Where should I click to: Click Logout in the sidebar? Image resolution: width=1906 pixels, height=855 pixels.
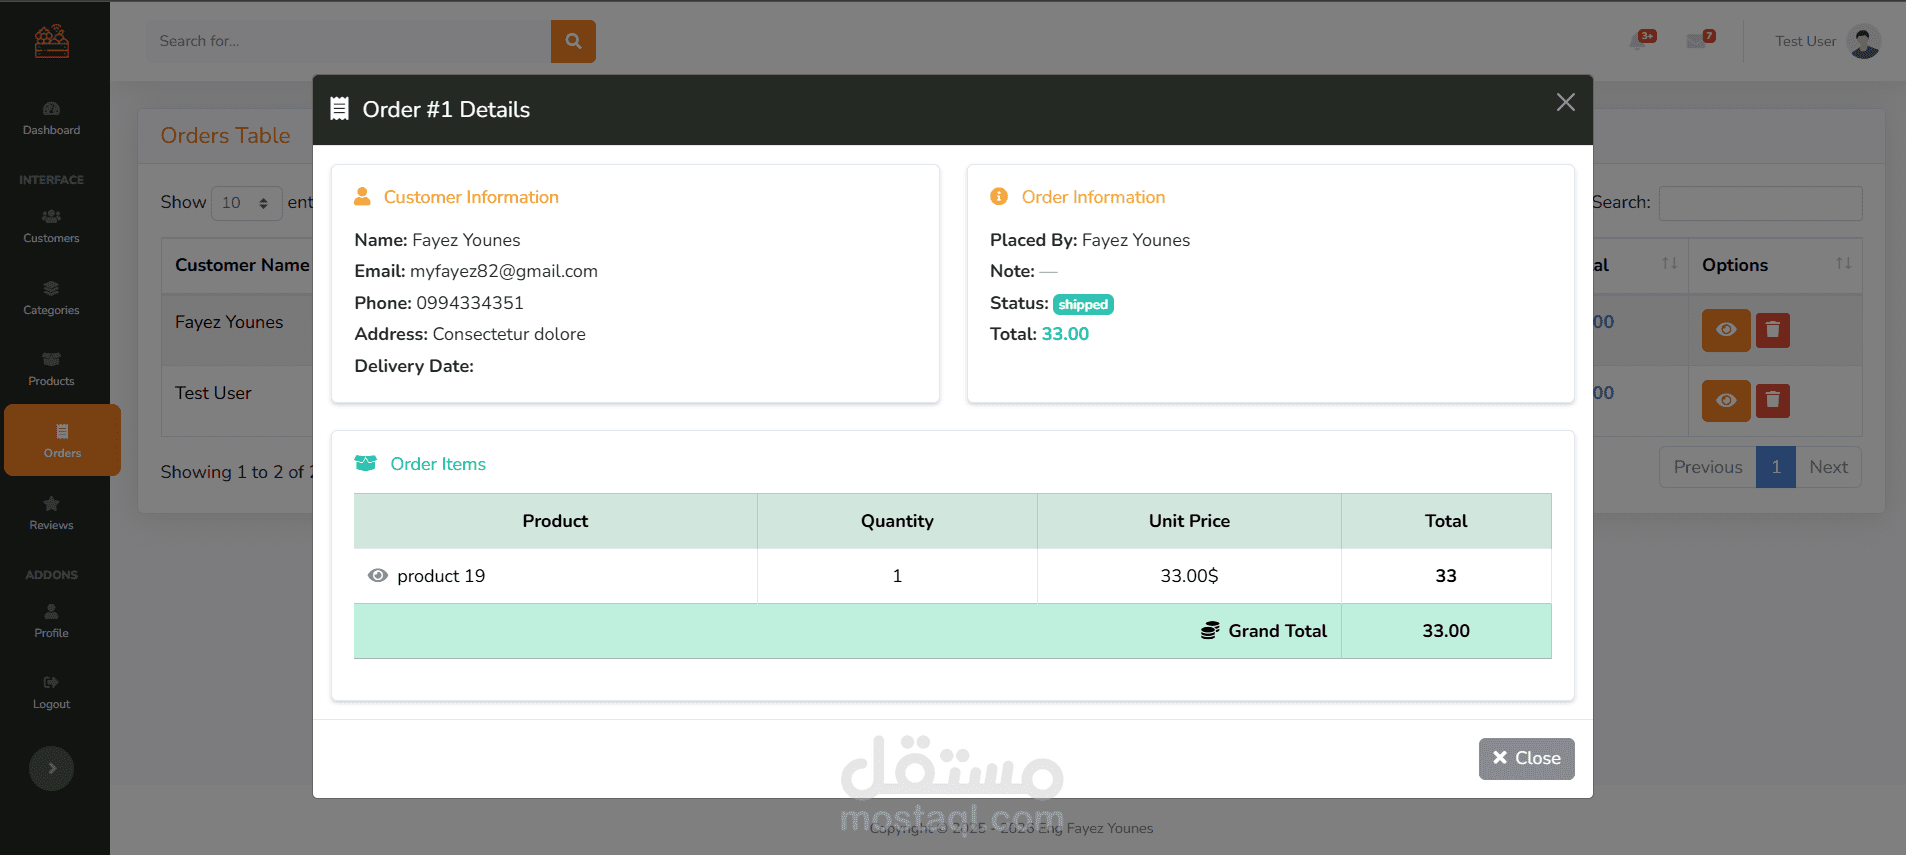point(52,692)
